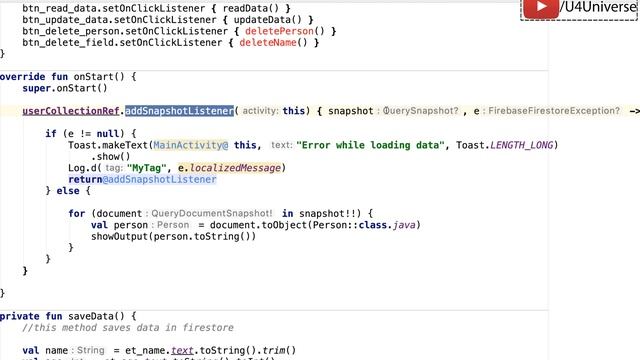640x360 pixels.
Task: Click the 'activity:' parameter hint
Action: (260, 111)
